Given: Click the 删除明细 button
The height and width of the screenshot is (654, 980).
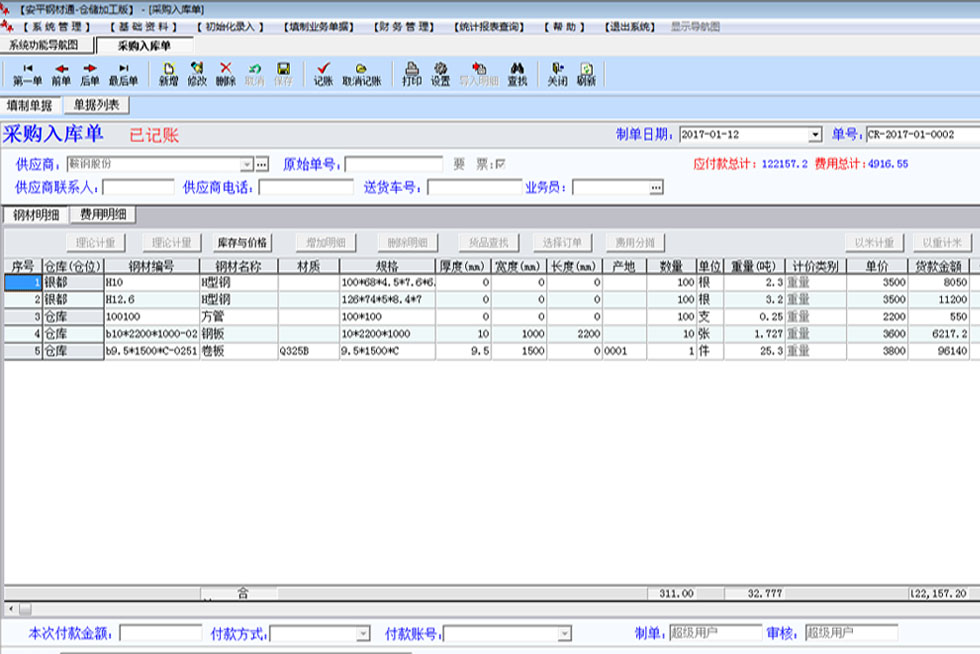Looking at the screenshot, I should click(408, 243).
